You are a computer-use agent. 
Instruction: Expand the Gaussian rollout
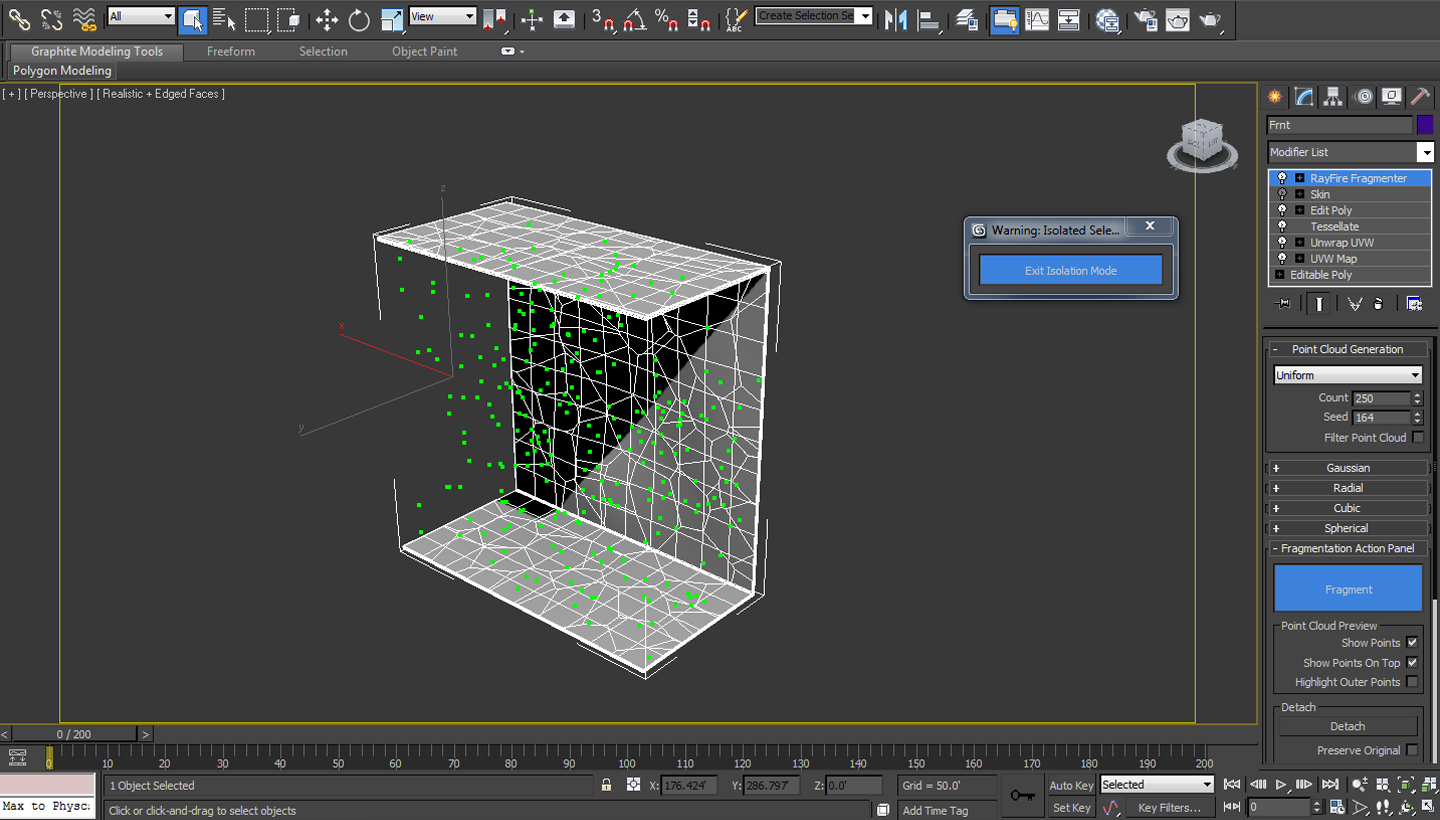point(1347,468)
